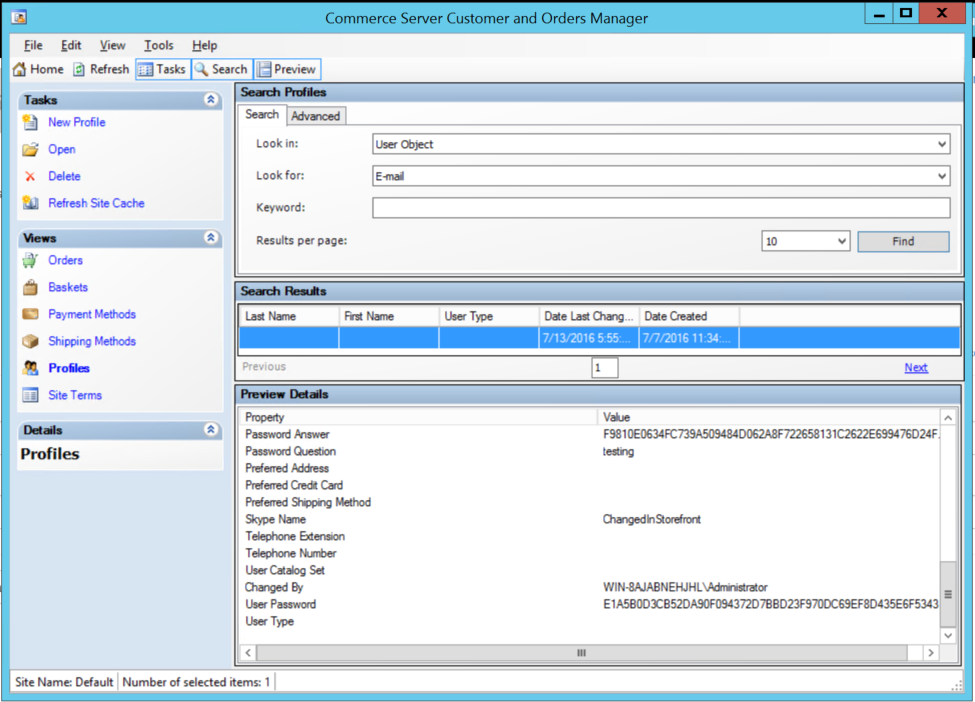Image resolution: width=975 pixels, height=702 pixels.
Task: Open the Baskets view icon
Action: pos(30,287)
